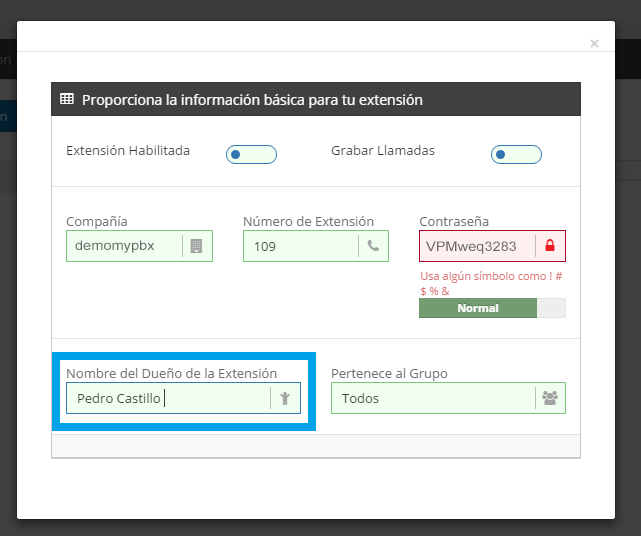Click the Grabar Llamadas label
This screenshot has width=641, height=536.
click(x=383, y=151)
